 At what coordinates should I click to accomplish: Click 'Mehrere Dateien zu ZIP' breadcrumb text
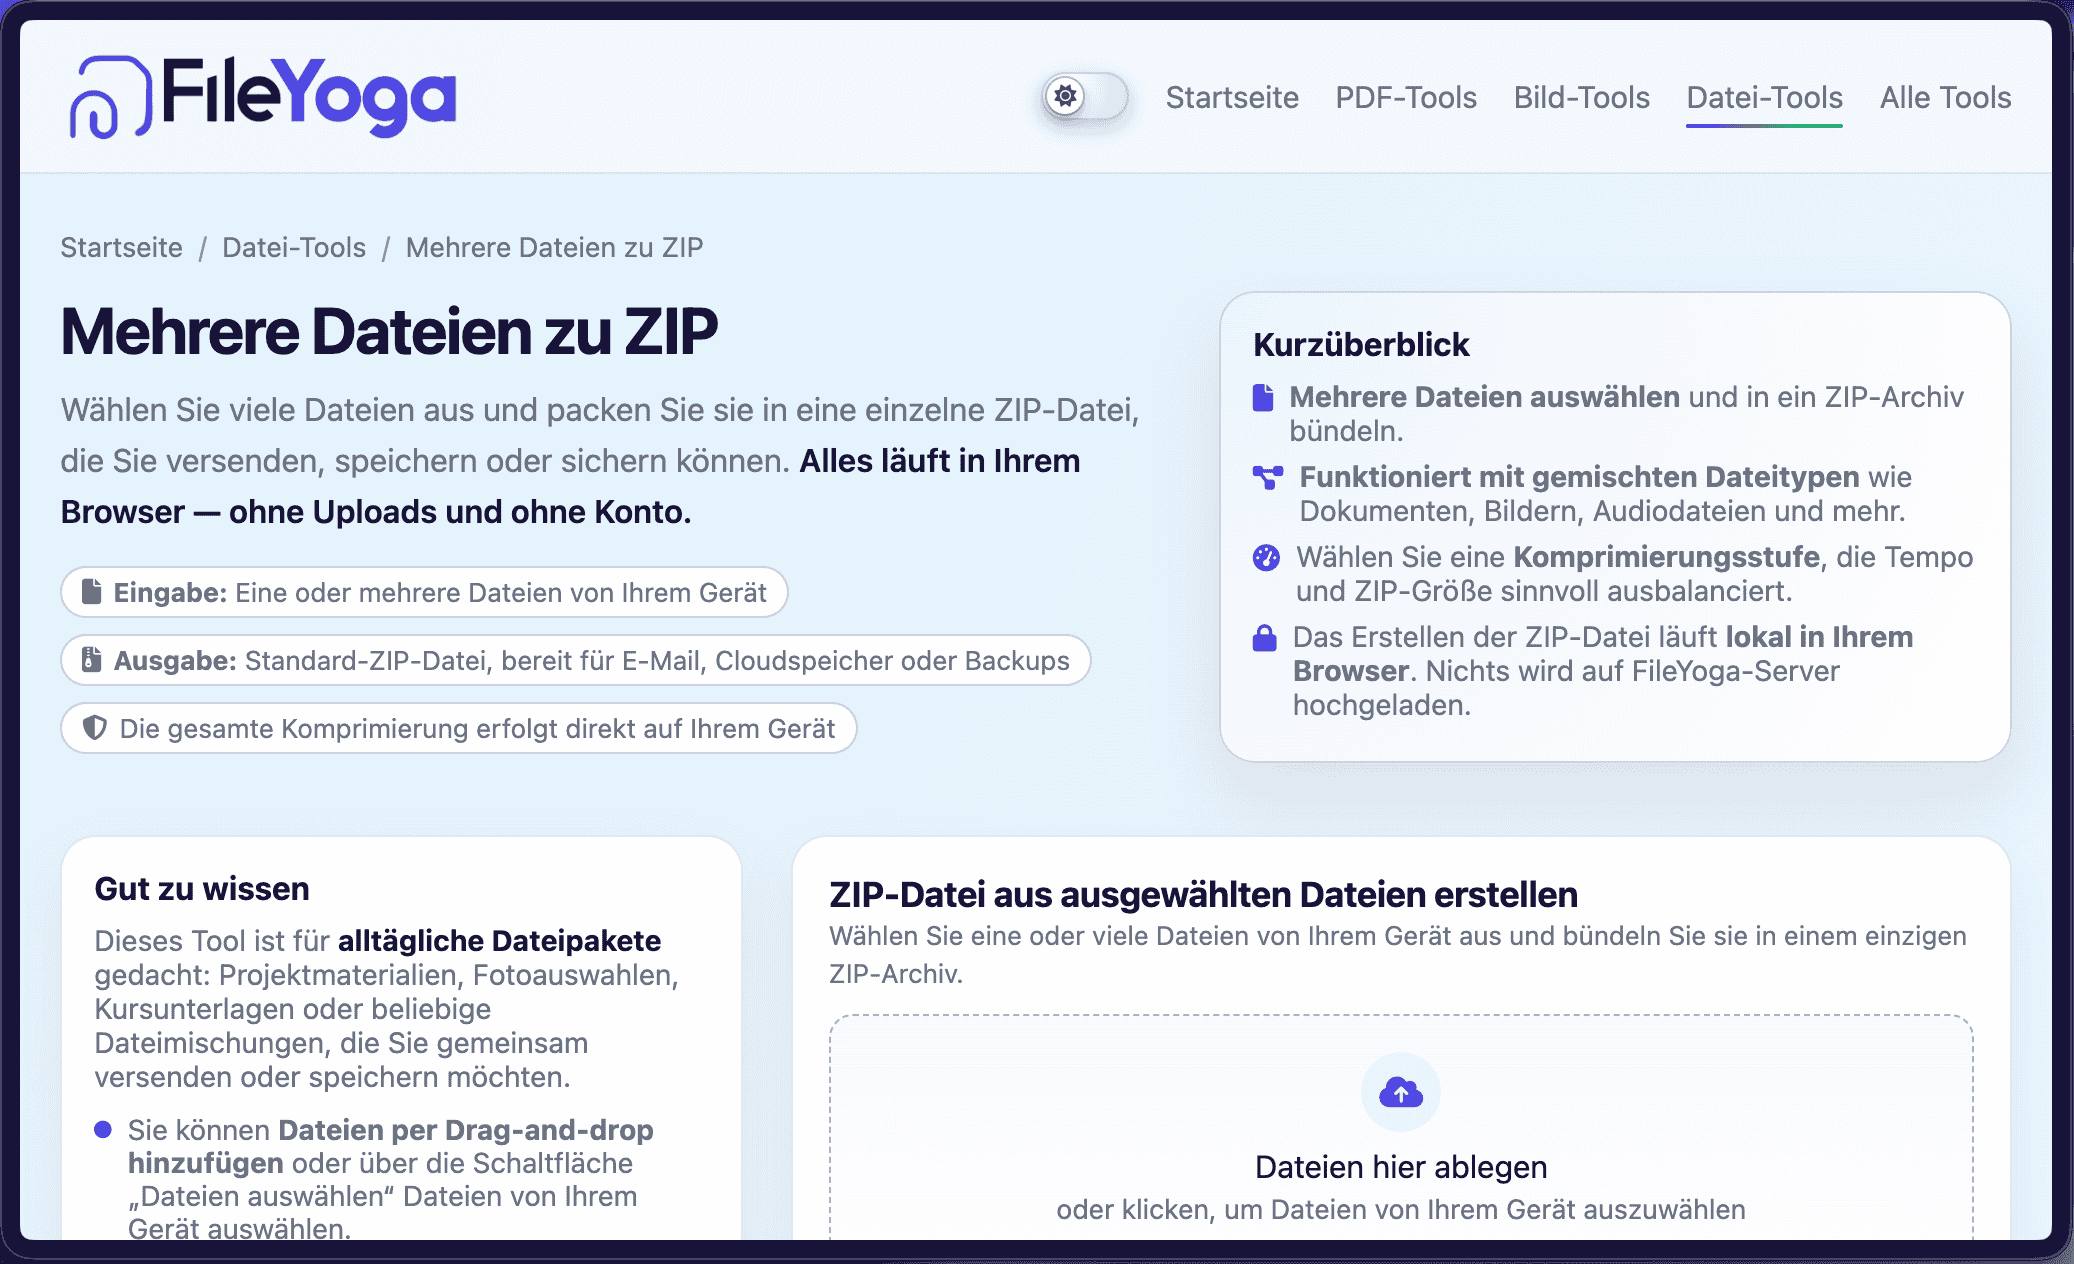click(554, 247)
